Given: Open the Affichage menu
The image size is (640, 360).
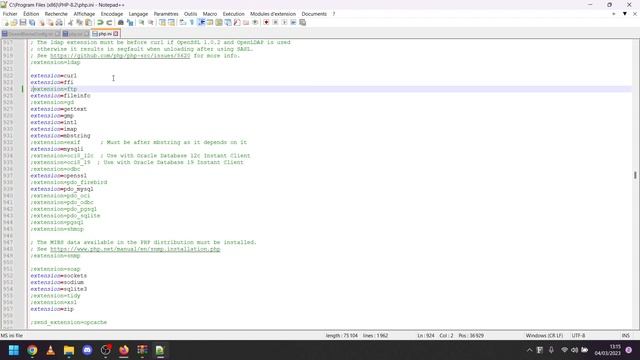Looking at the screenshot, I should [x=84, y=14].
